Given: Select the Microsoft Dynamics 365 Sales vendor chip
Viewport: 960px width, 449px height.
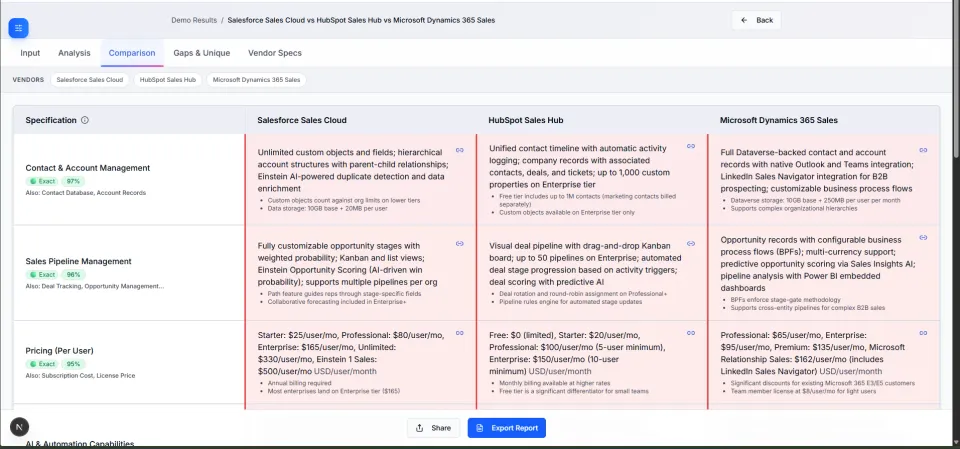Looking at the screenshot, I should 257,80.
